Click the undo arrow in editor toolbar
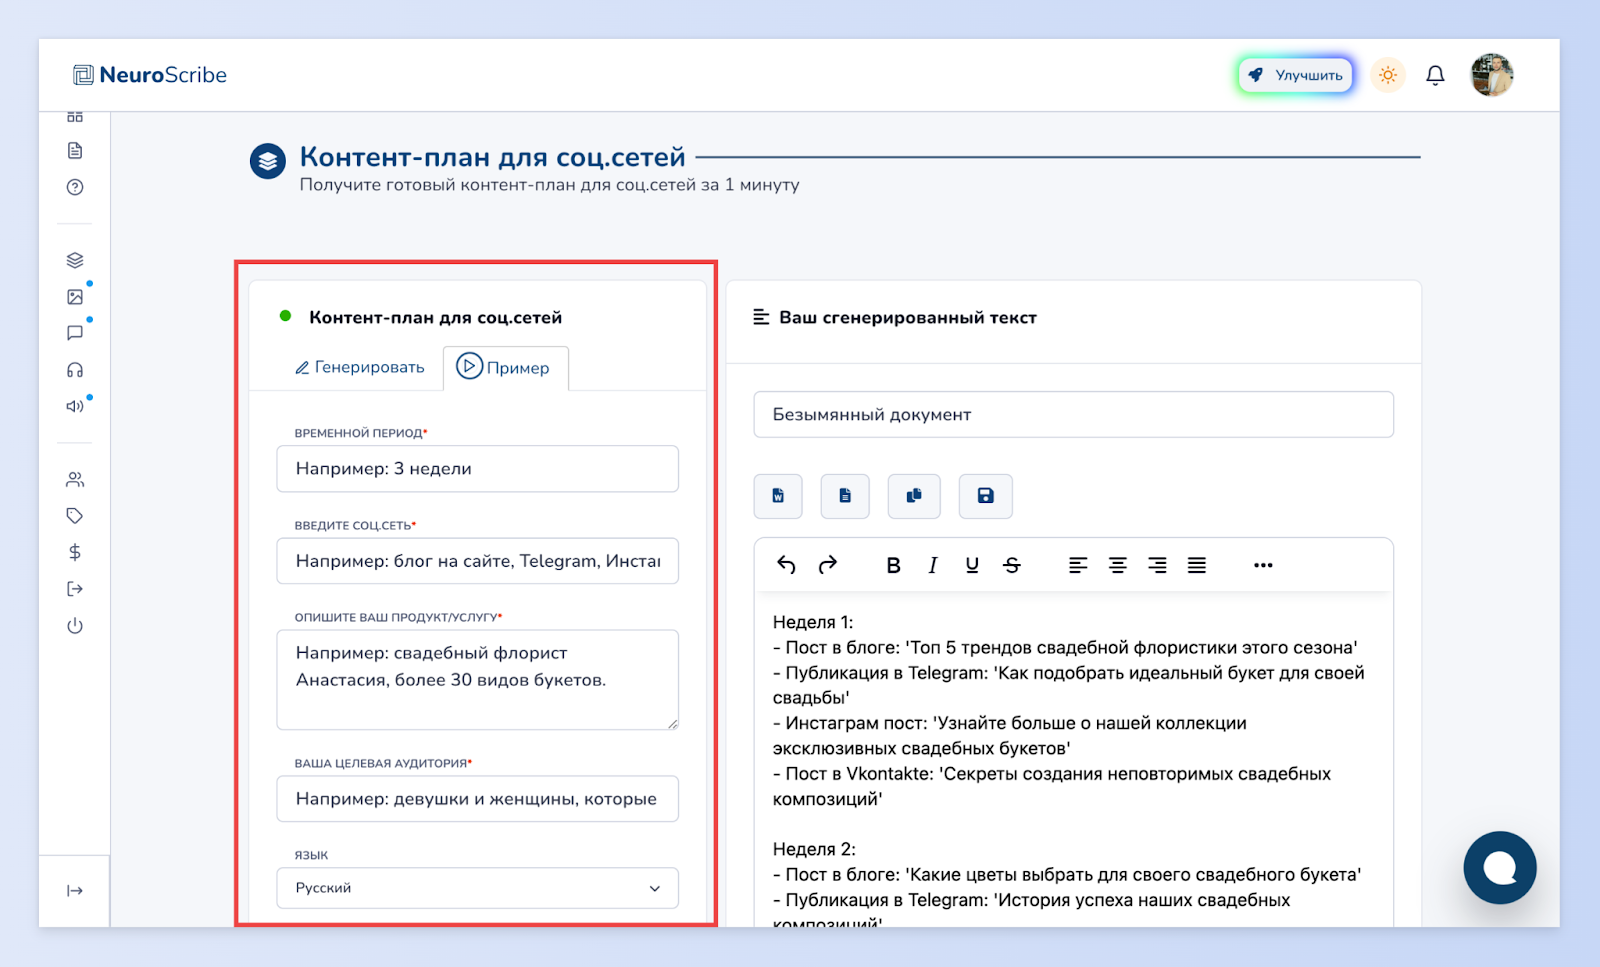The height and width of the screenshot is (967, 1600). tap(786, 565)
